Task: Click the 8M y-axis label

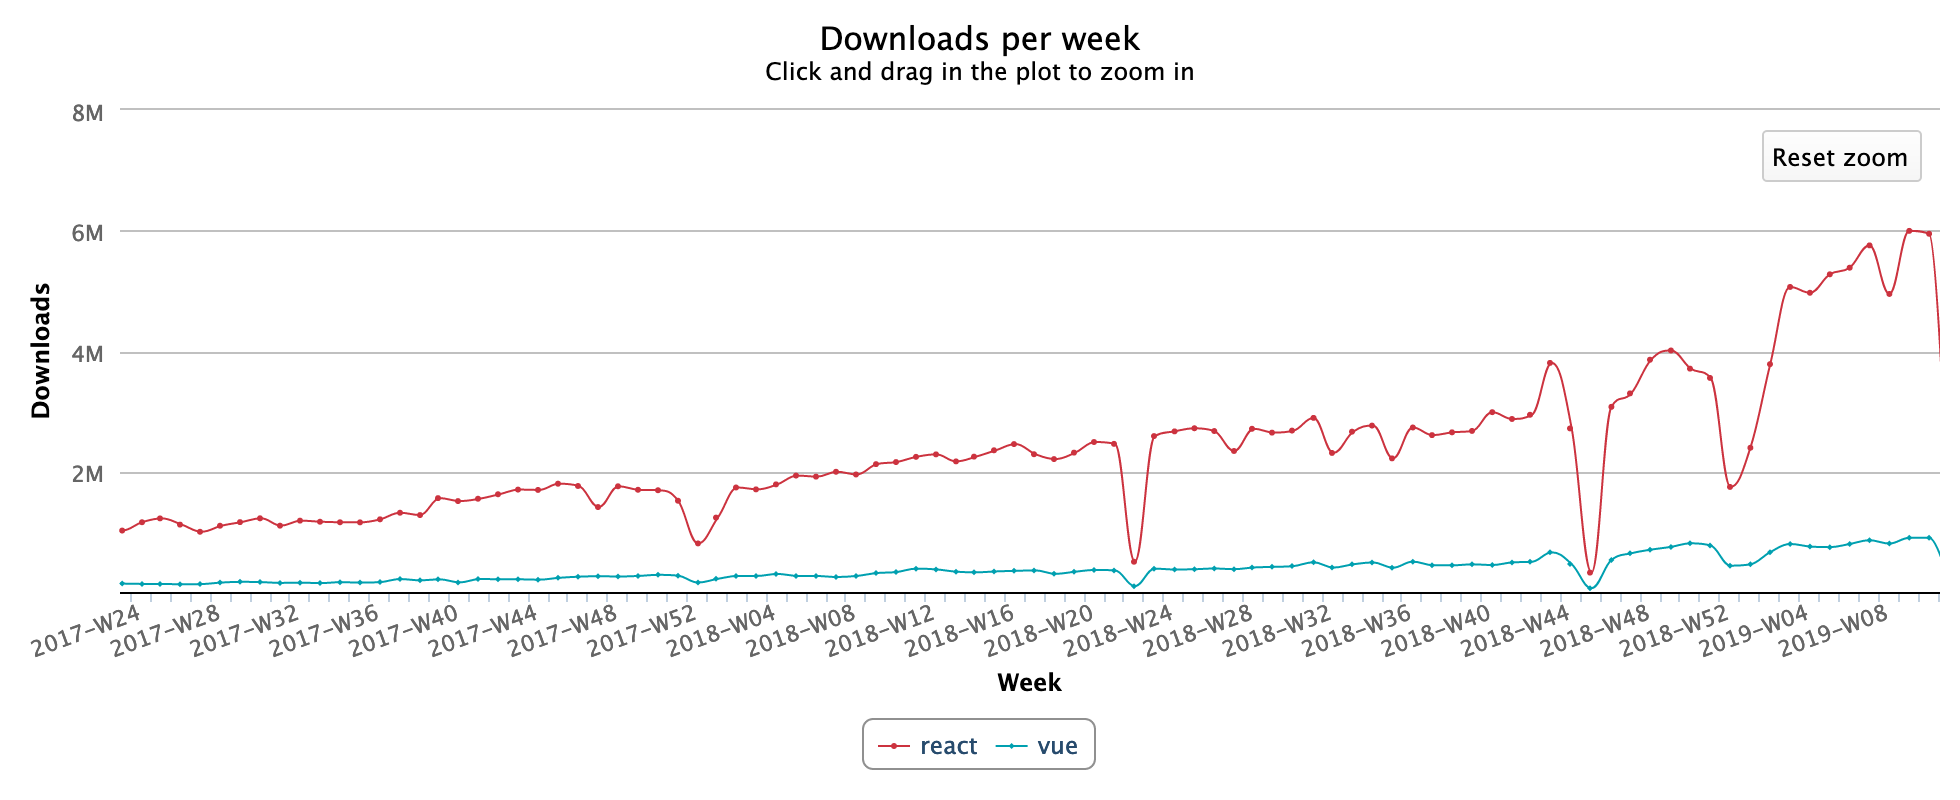Action: (x=87, y=113)
